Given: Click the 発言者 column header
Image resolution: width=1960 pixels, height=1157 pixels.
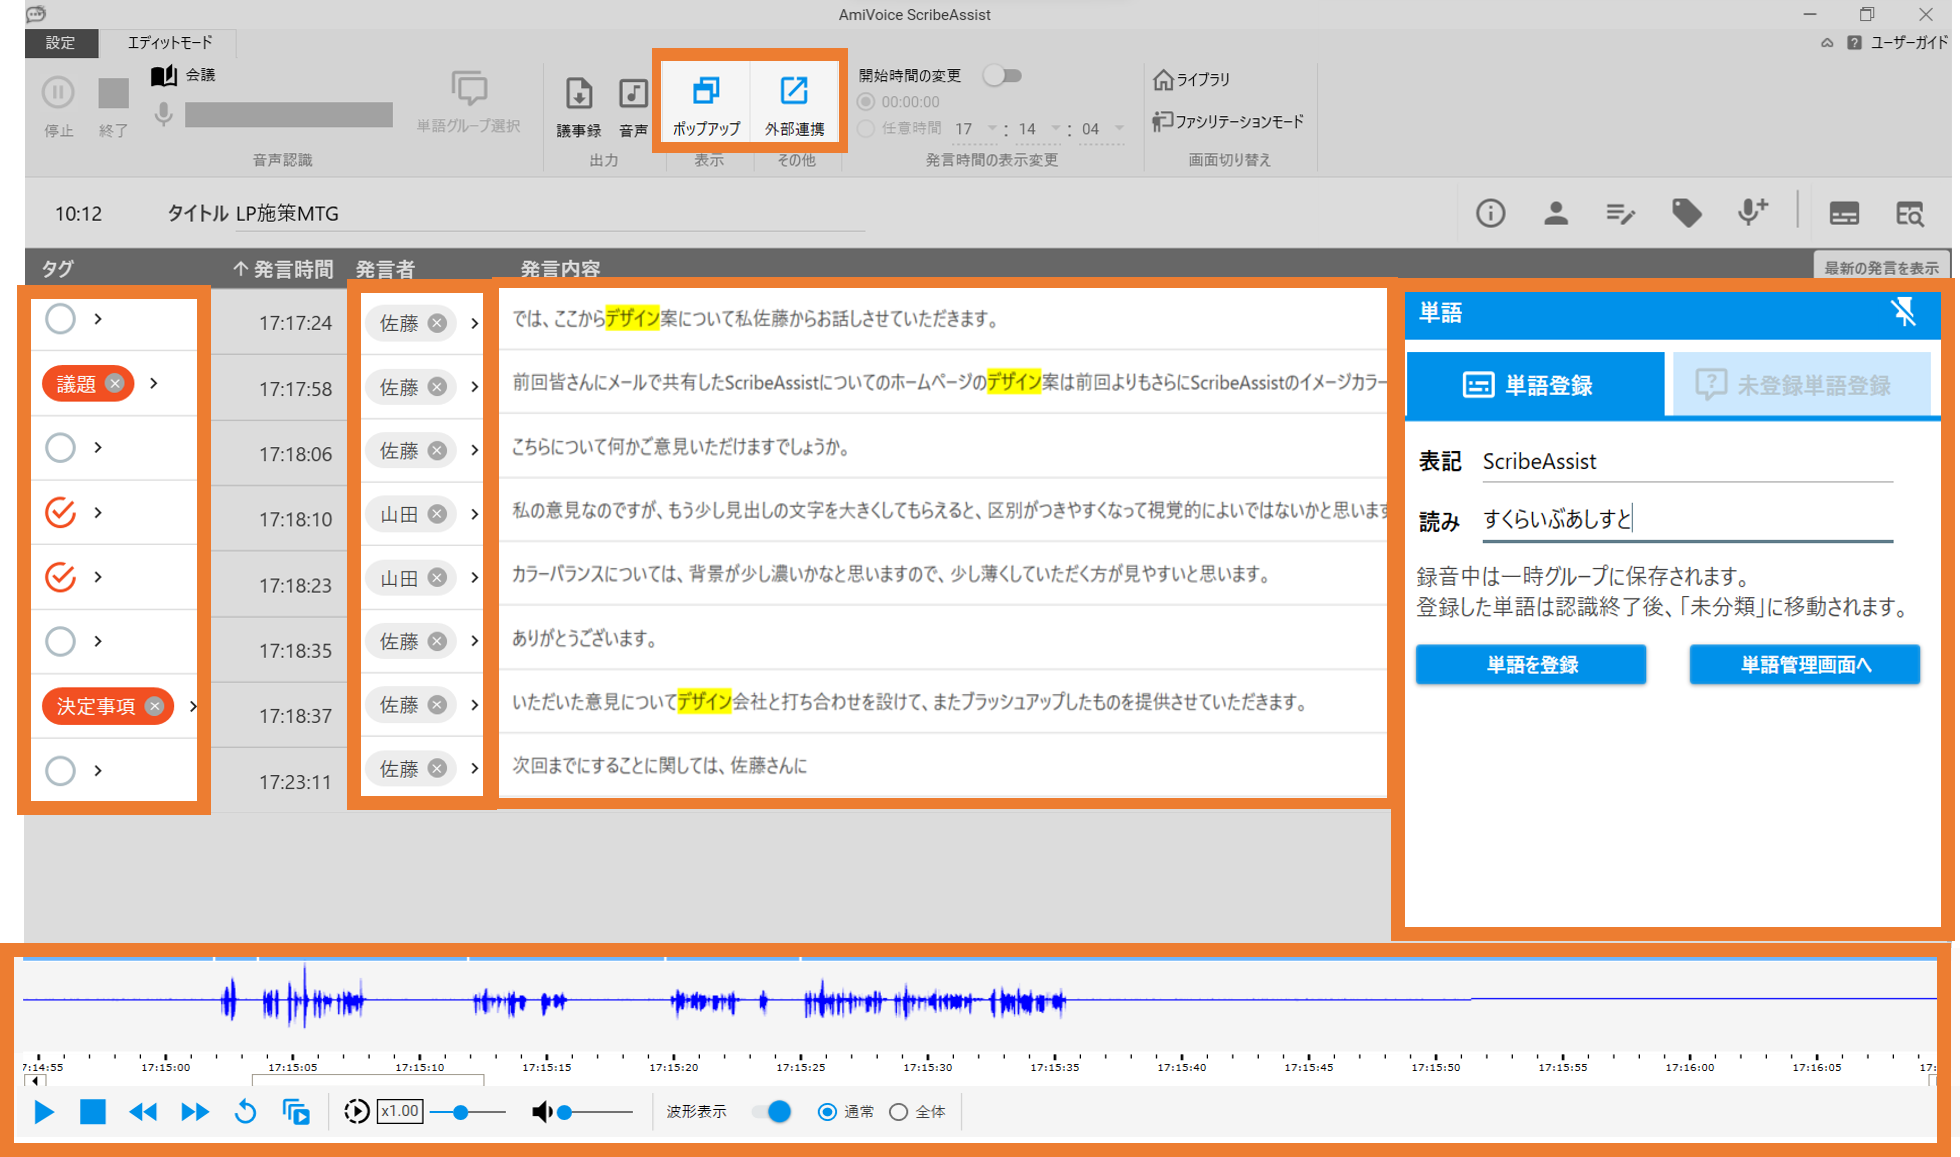Looking at the screenshot, I should click(x=385, y=269).
